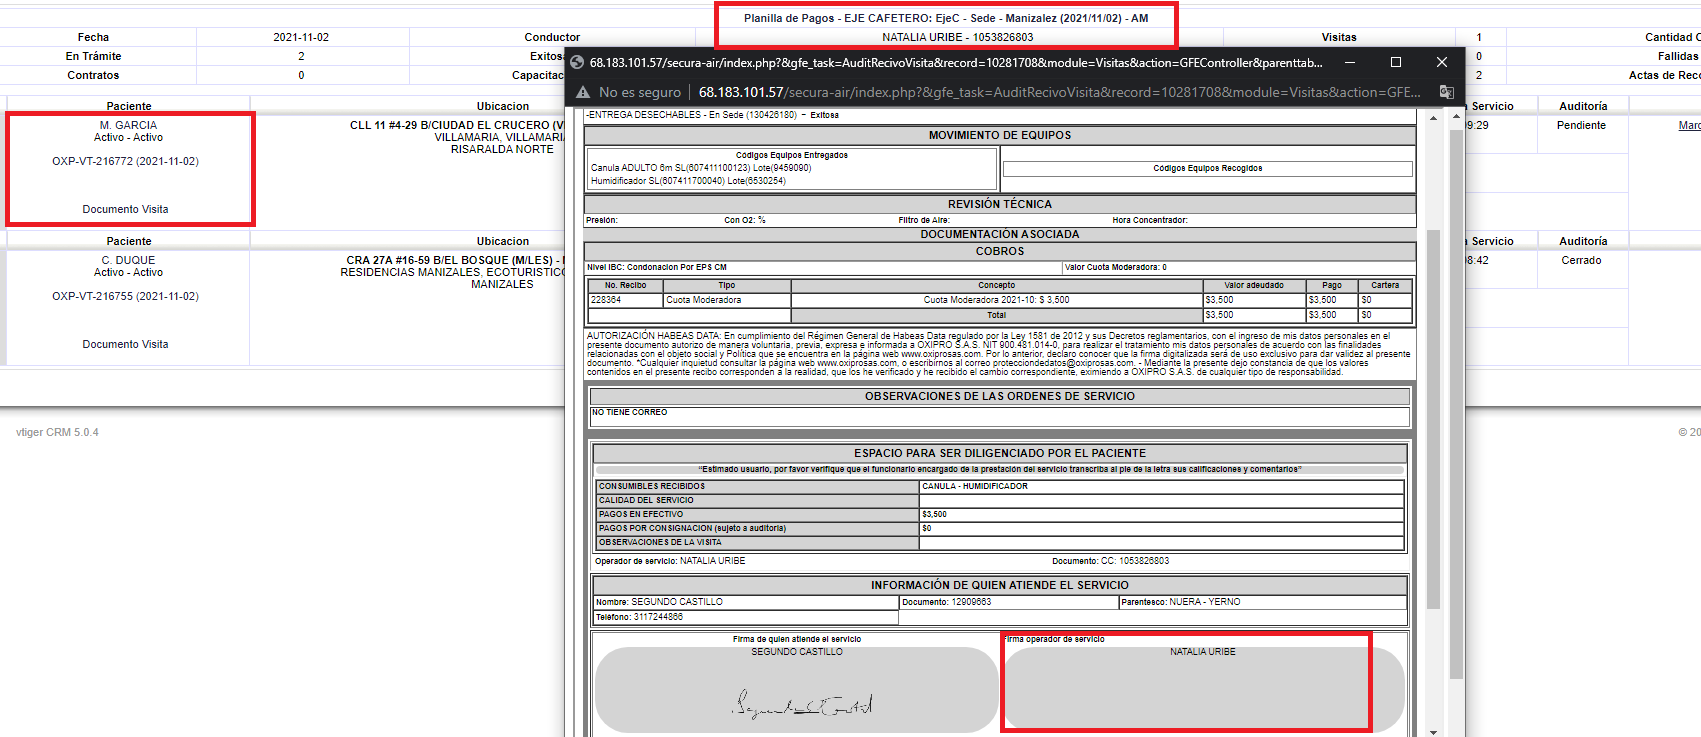Click 'Nombre: SEGUNDO CASTILLO' field
The width and height of the screenshot is (1701, 737).
(x=746, y=602)
